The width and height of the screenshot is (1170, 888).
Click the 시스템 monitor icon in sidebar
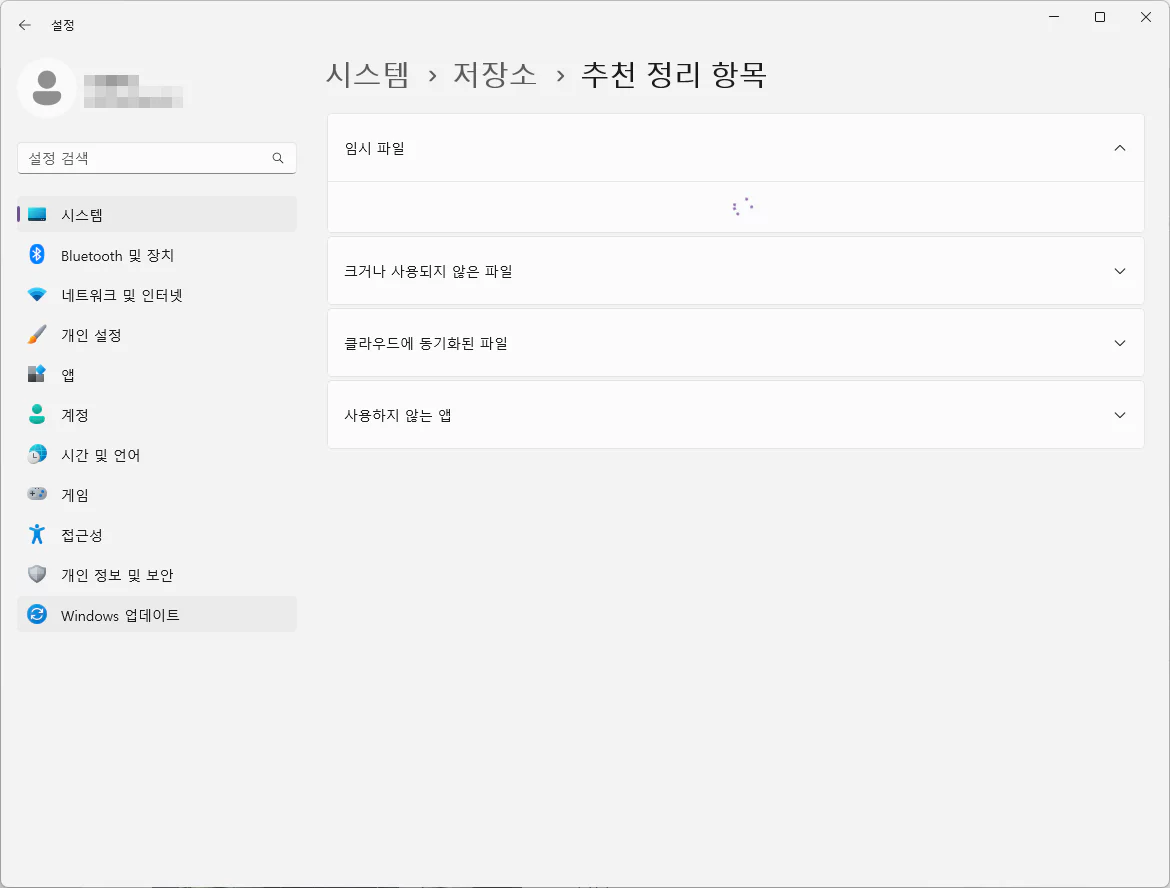[37, 215]
